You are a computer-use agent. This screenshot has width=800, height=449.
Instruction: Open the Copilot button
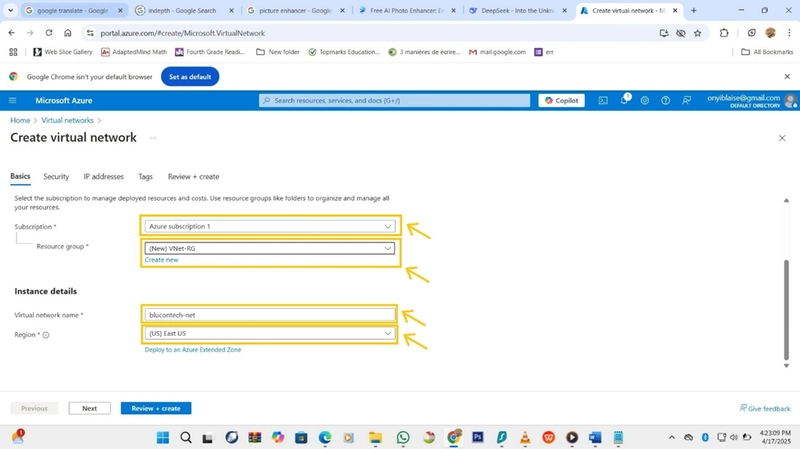click(561, 101)
